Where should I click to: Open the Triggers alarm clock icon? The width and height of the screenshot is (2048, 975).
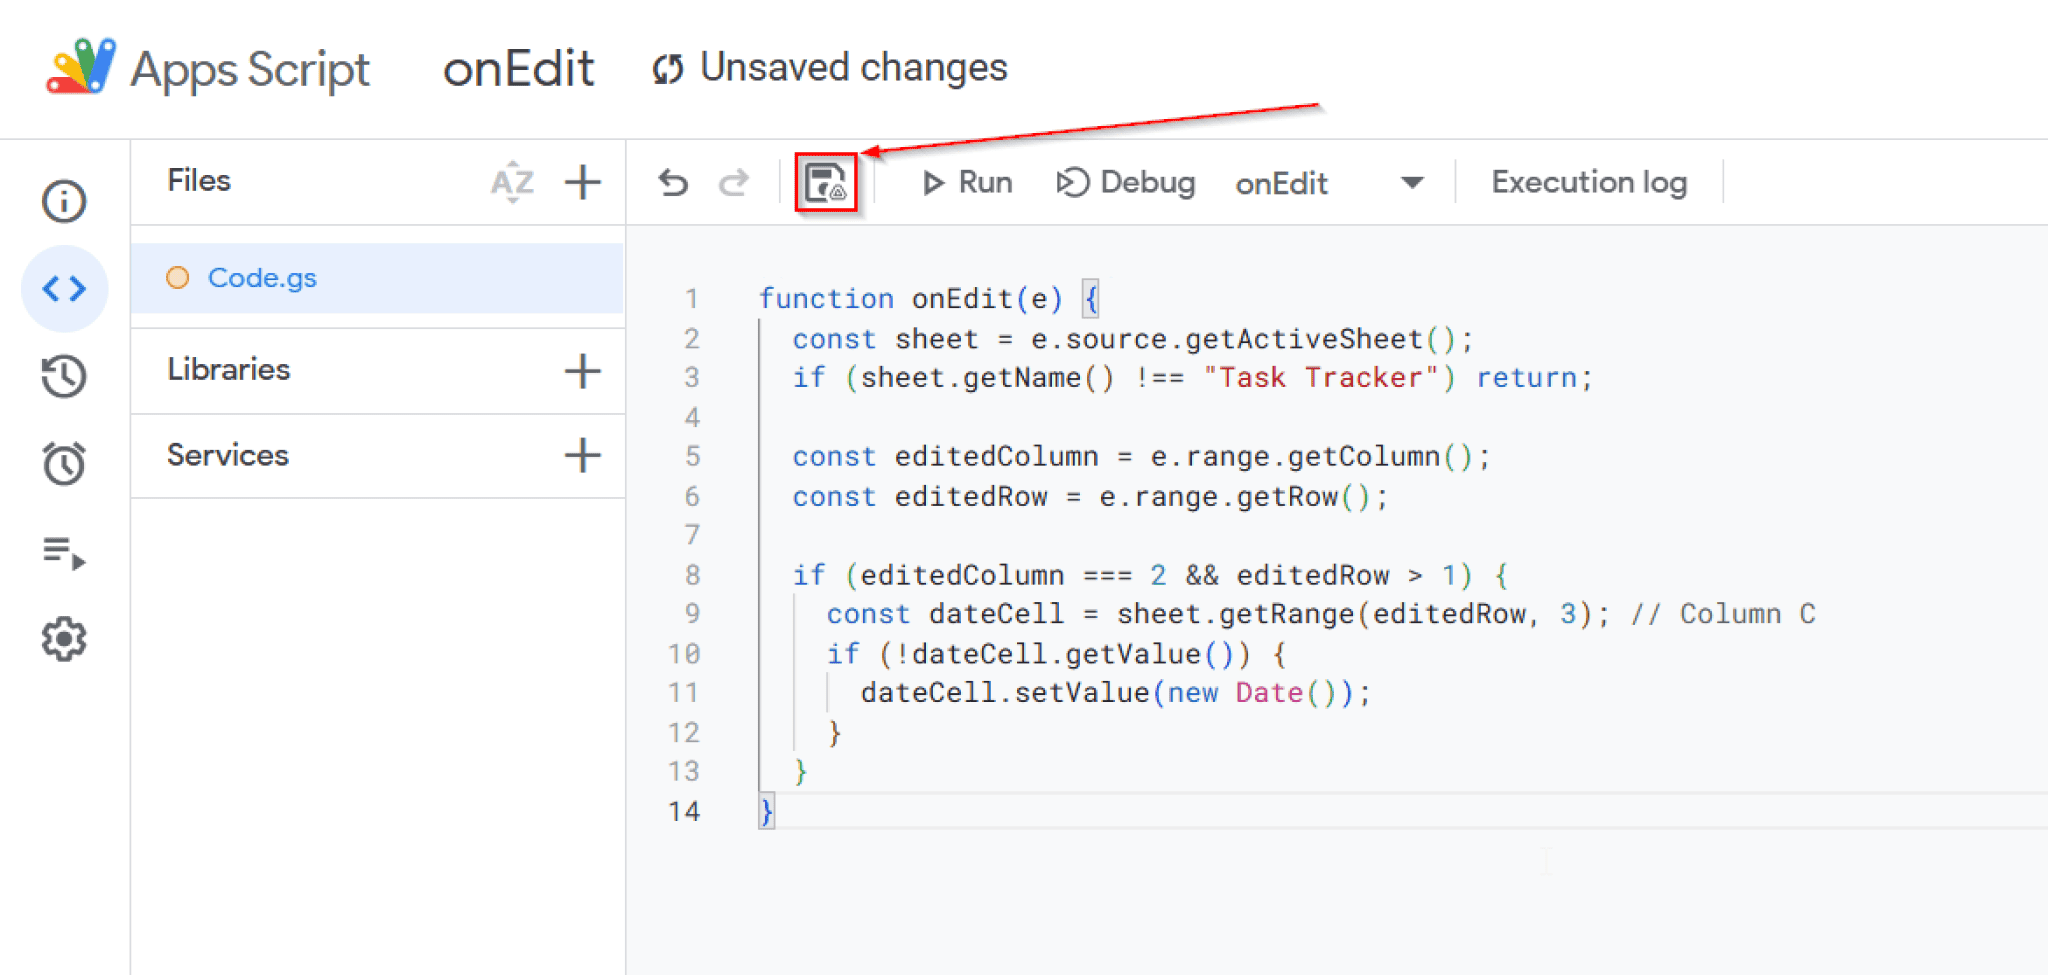pos(64,464)
